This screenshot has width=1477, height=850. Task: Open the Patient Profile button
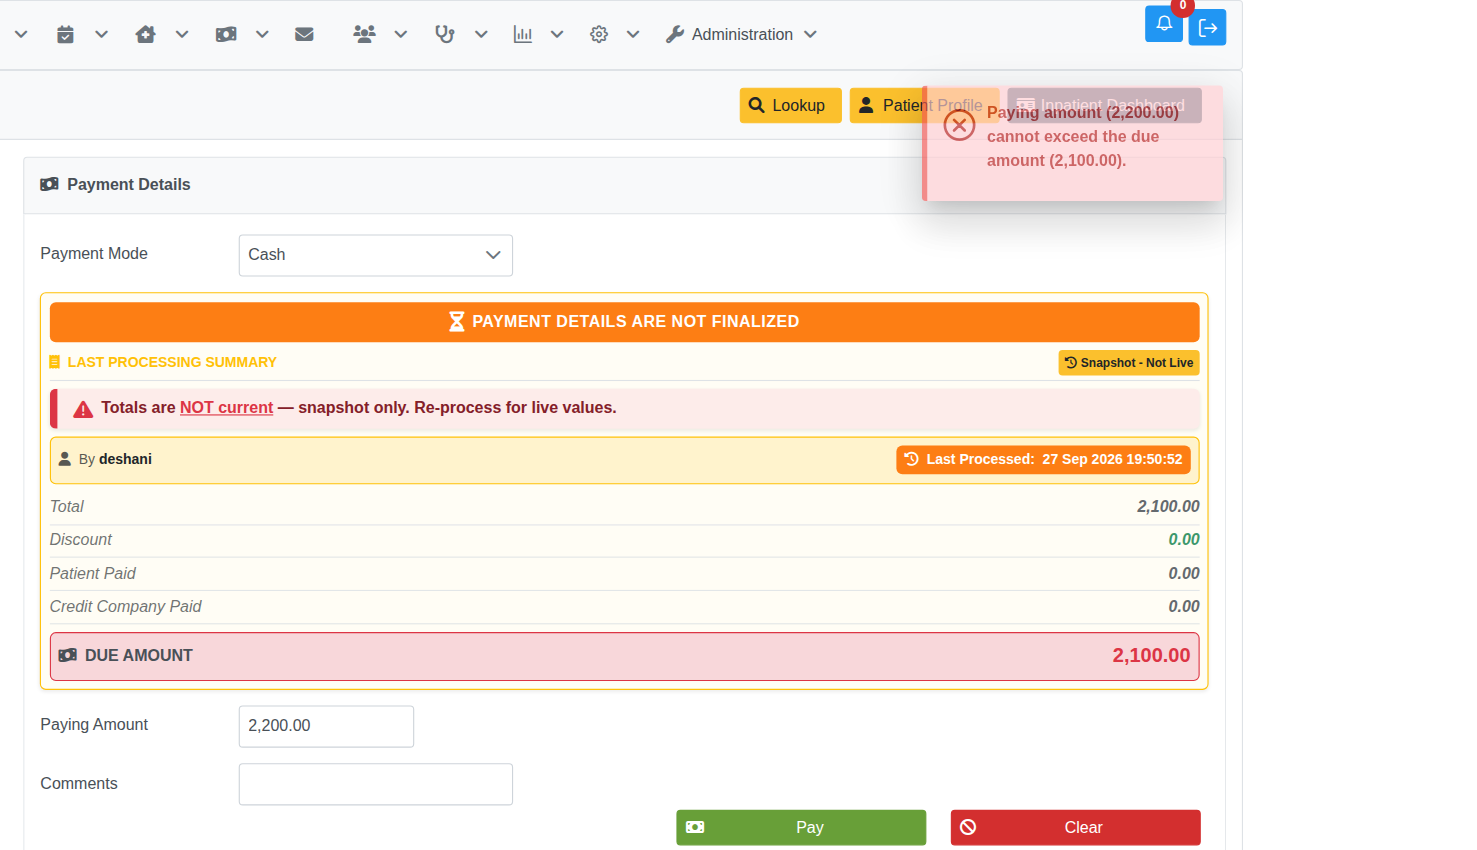click(x=924, y=105)
